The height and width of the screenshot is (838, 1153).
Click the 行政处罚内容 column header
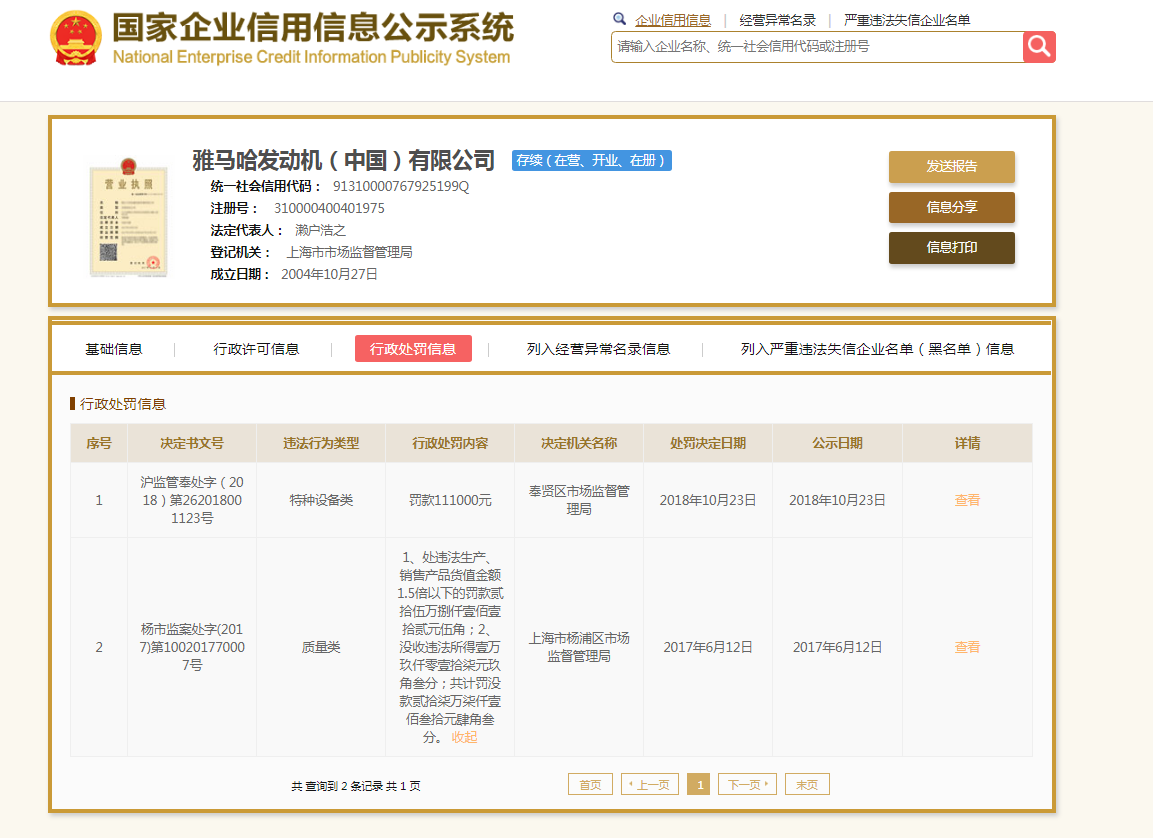pyautogui.click(x=450, y=443)
